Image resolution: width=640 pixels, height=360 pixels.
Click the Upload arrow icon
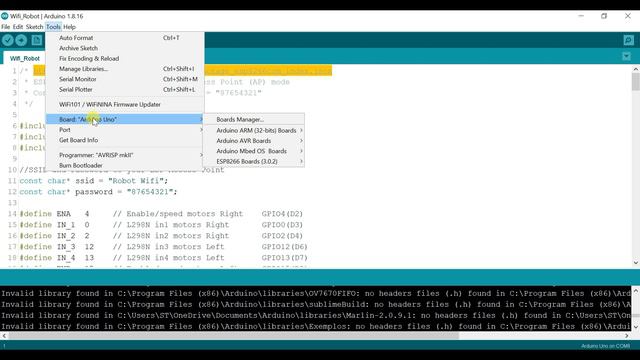click(x=21, y=40)
